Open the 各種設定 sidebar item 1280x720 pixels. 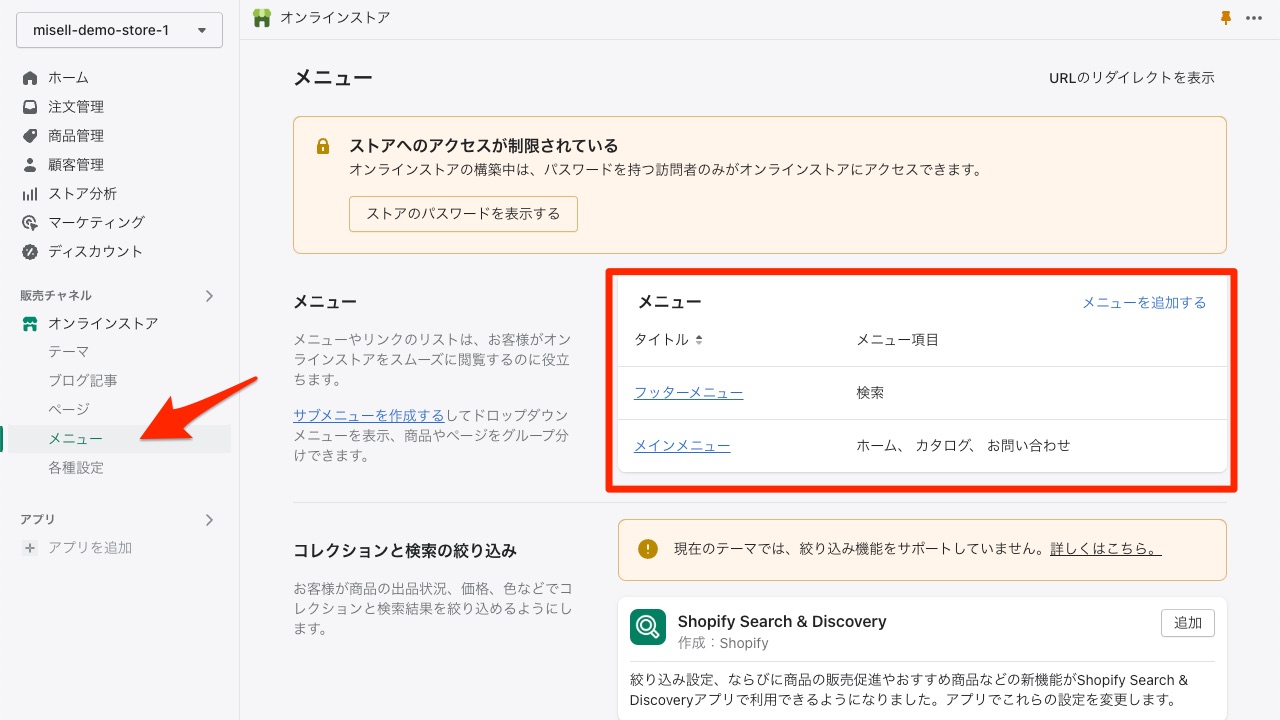[76, 468]
